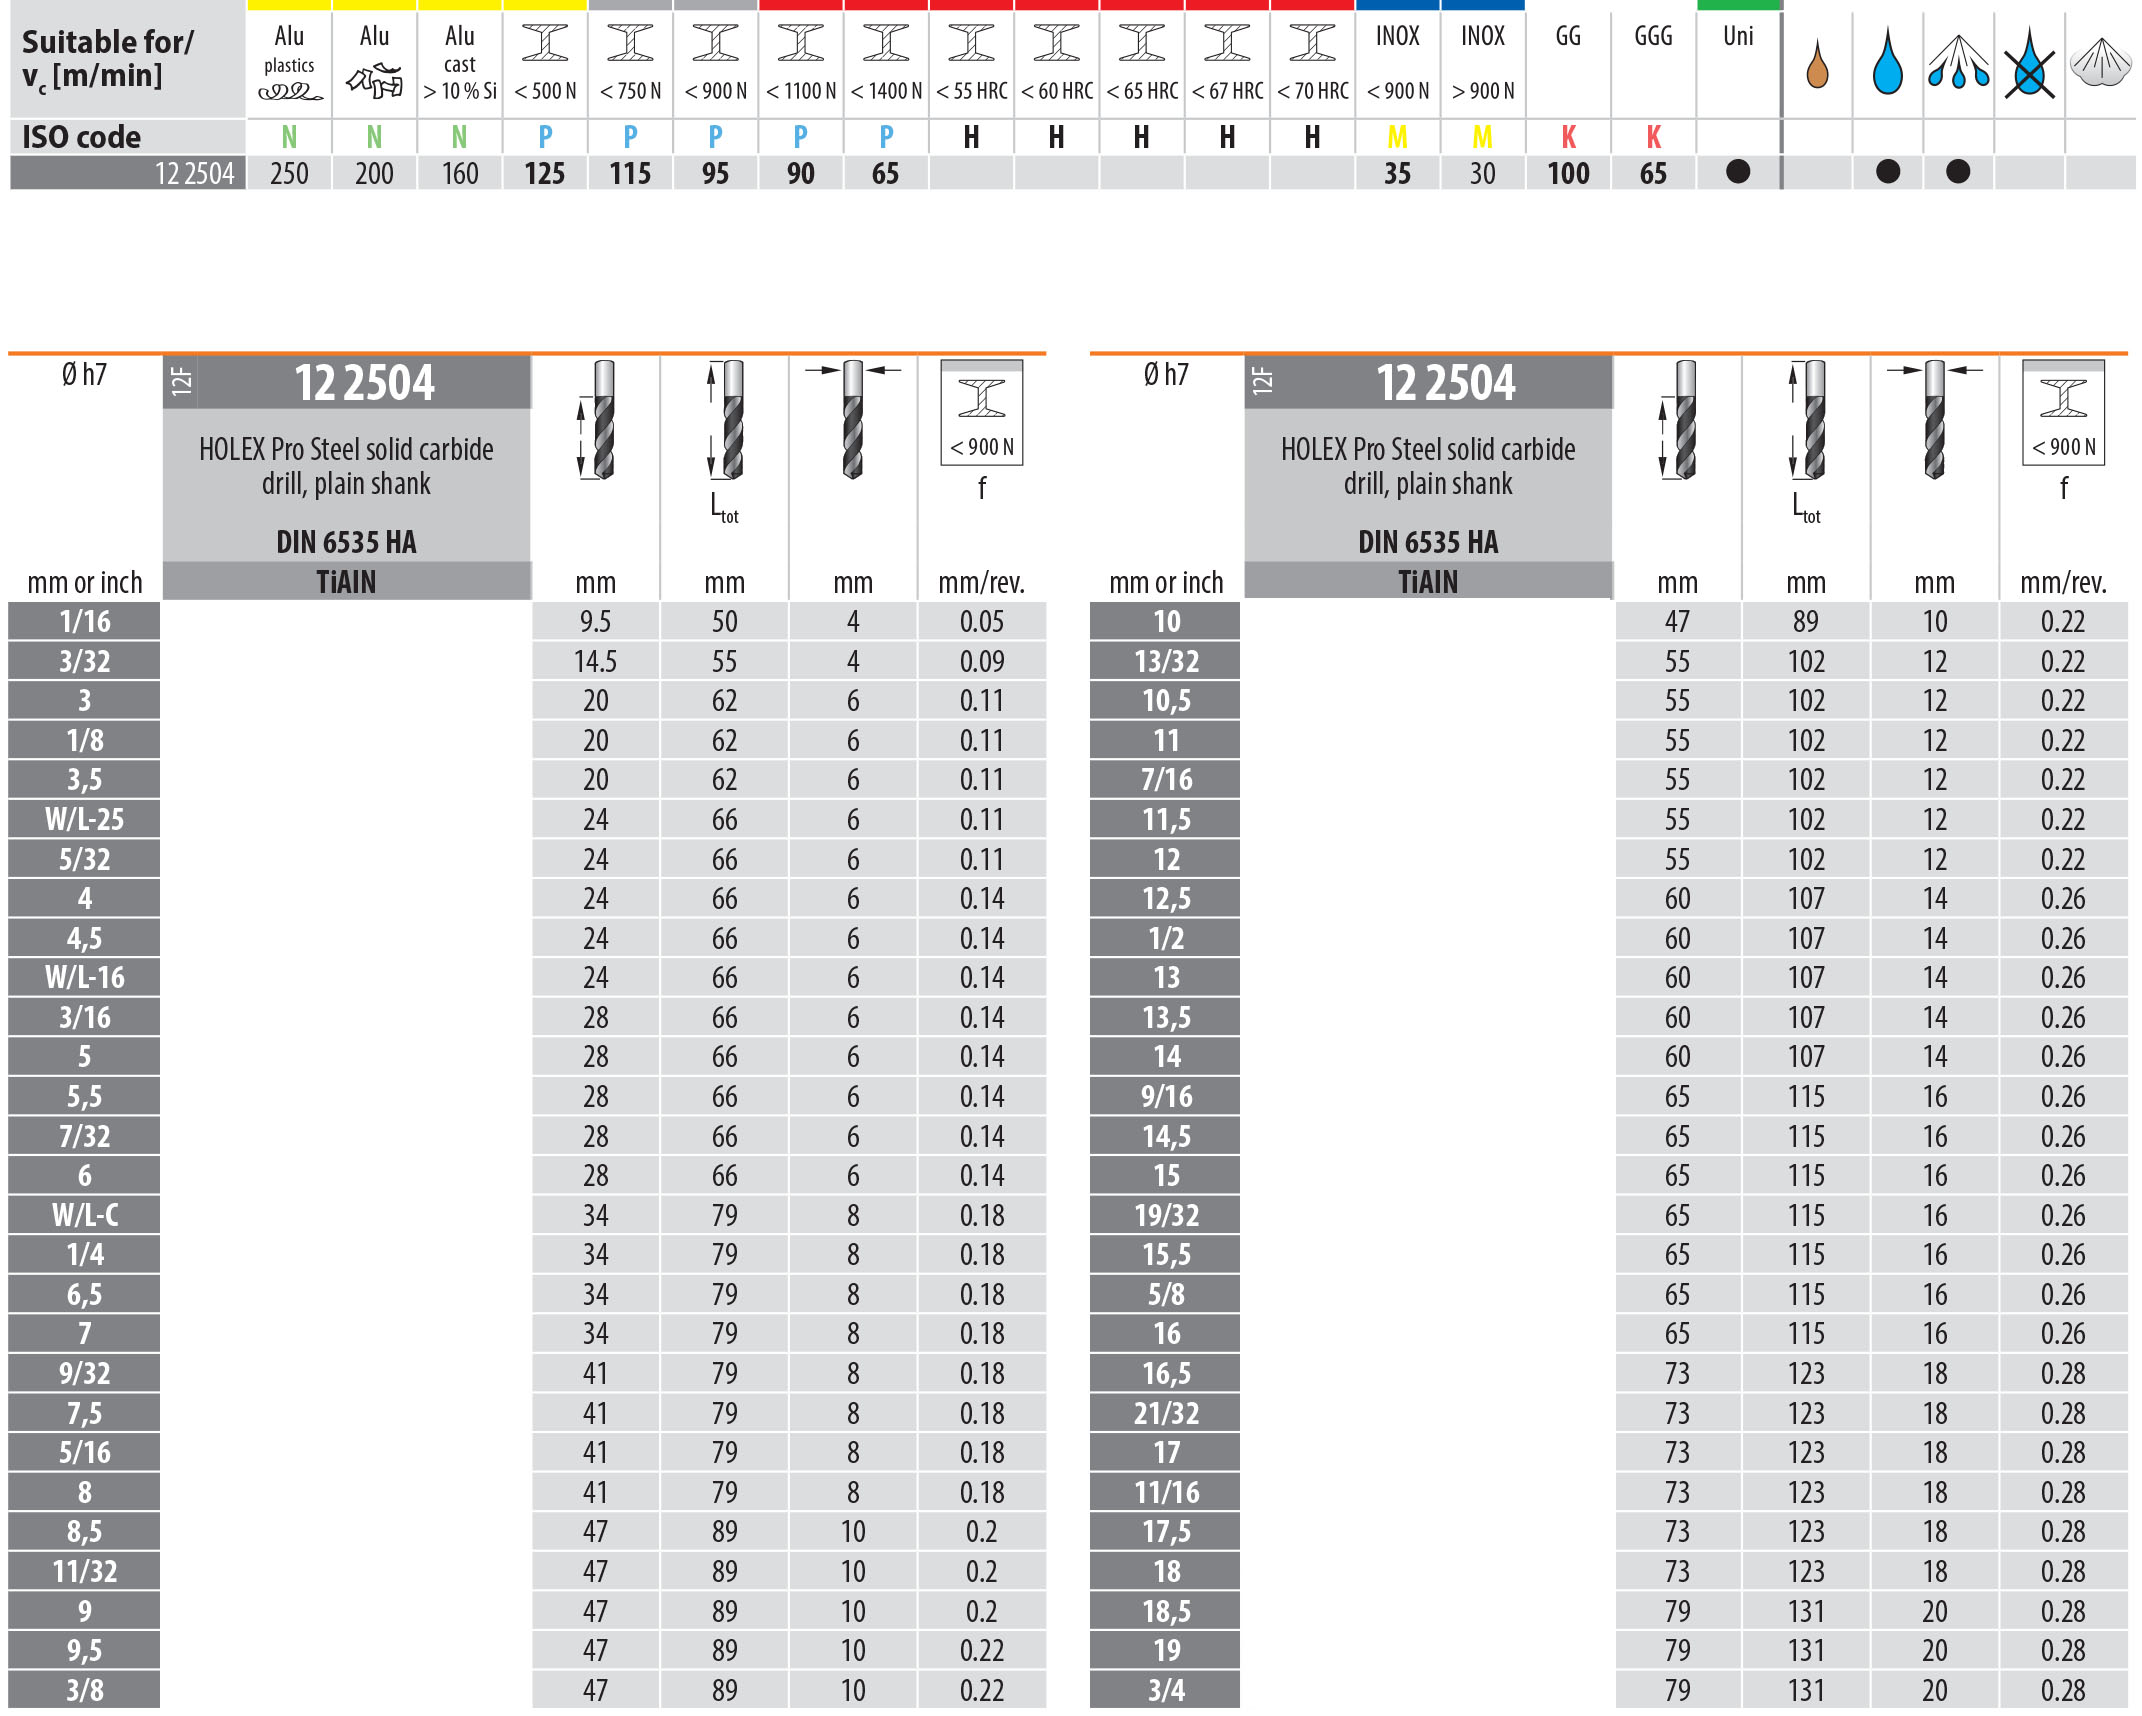Click the steel beam icon above < 67 HRC

(x=1227, y=42)
